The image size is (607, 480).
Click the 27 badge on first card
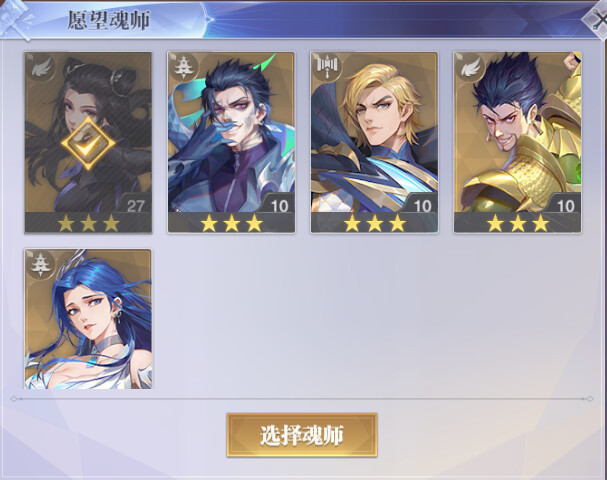point(134,204)
